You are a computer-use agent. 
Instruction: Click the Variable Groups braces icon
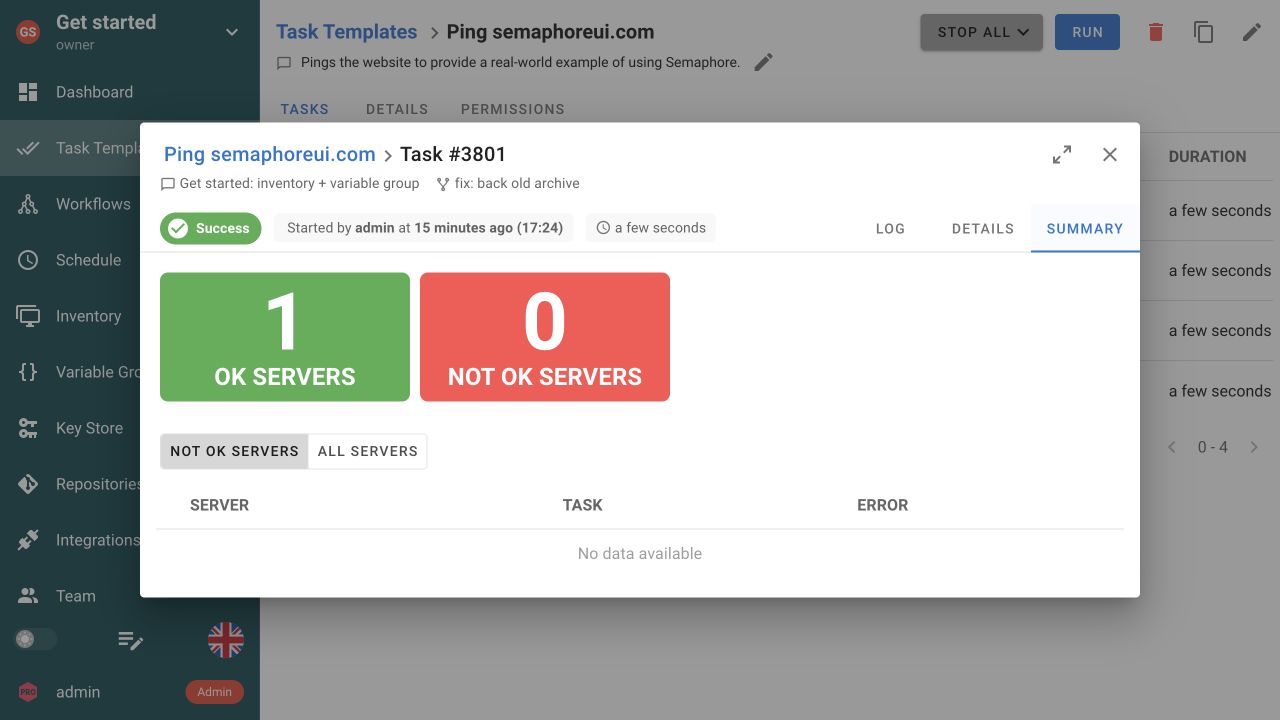[x=28, y=372]
